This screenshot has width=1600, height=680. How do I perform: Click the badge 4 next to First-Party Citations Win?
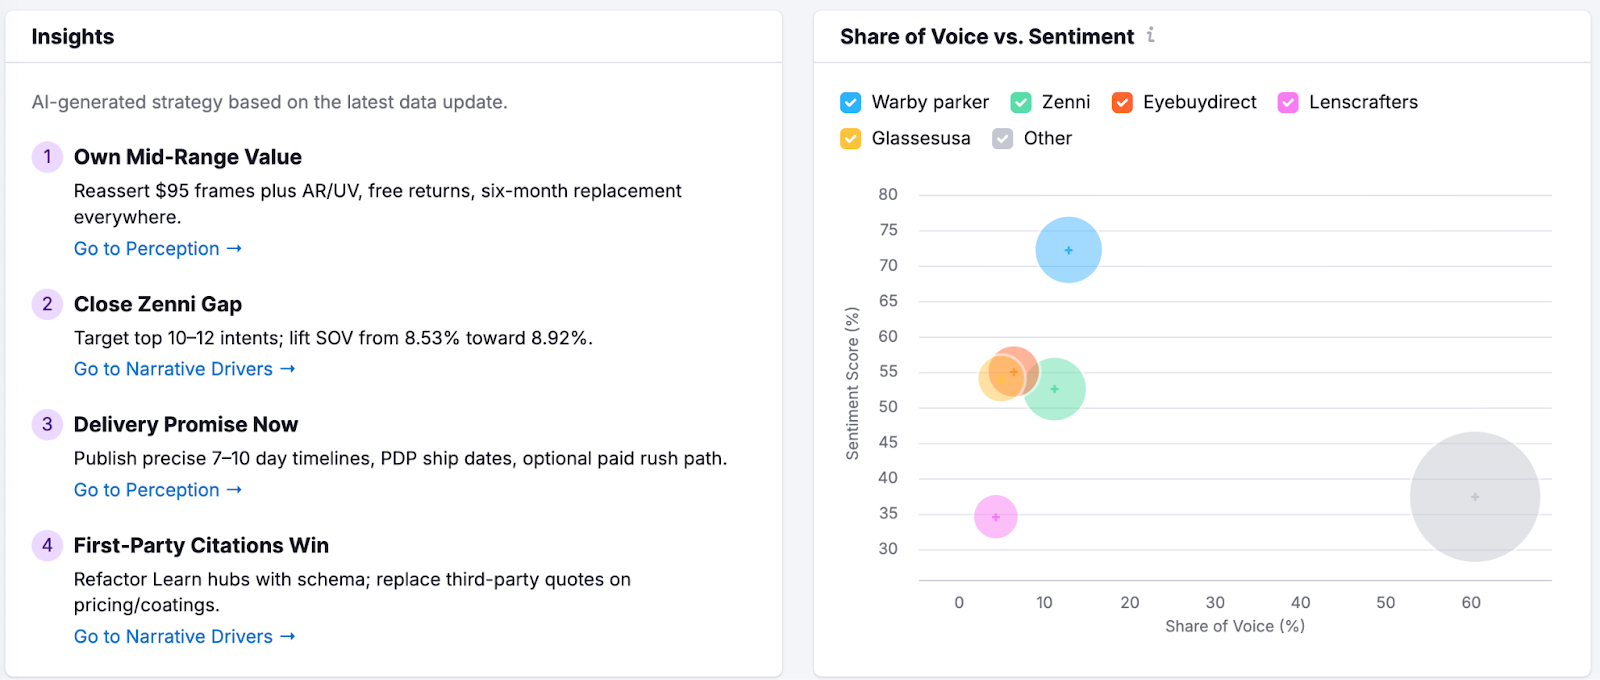click(46, 545)
